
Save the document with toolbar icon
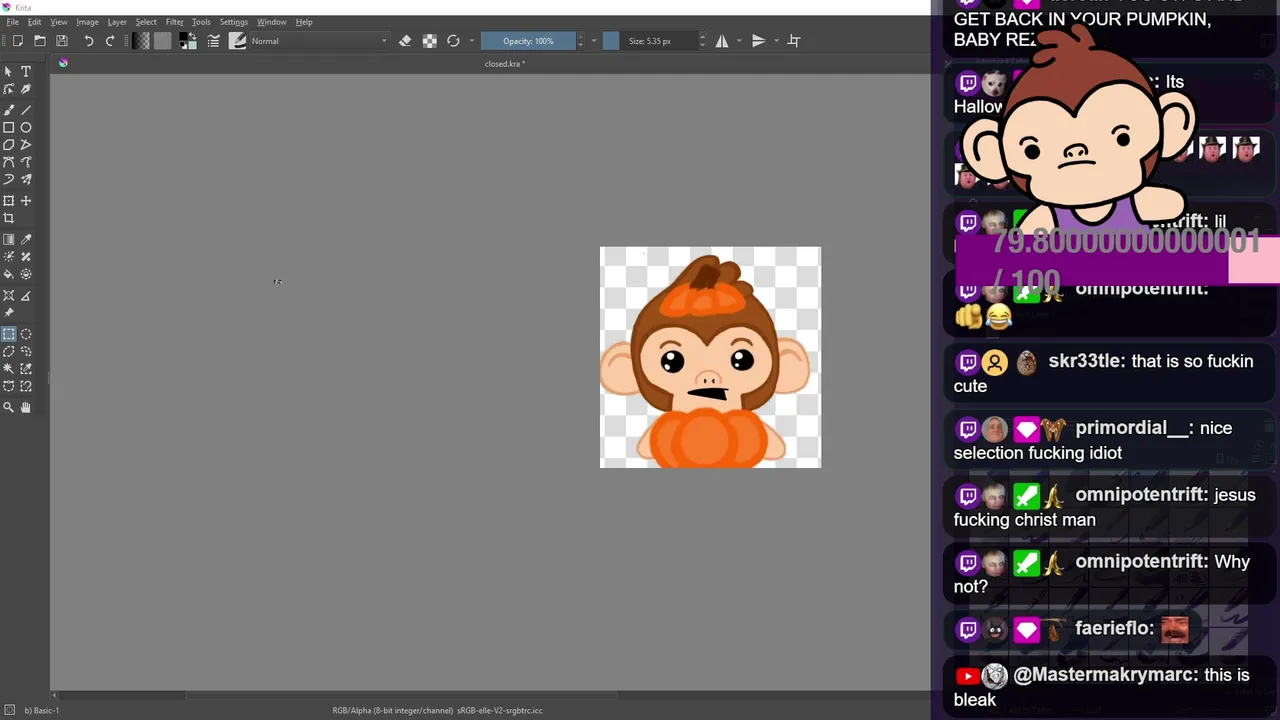pos(62,41)
